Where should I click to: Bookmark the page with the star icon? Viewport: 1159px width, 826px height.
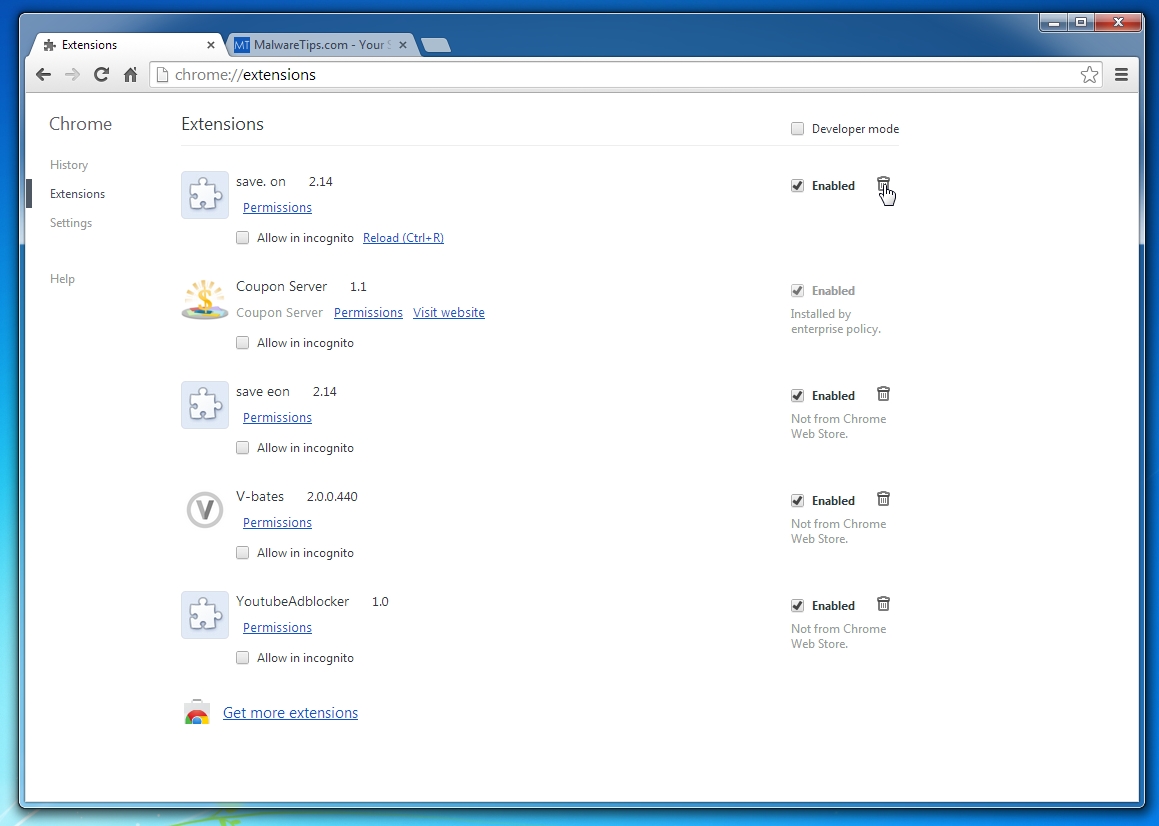1089,74
